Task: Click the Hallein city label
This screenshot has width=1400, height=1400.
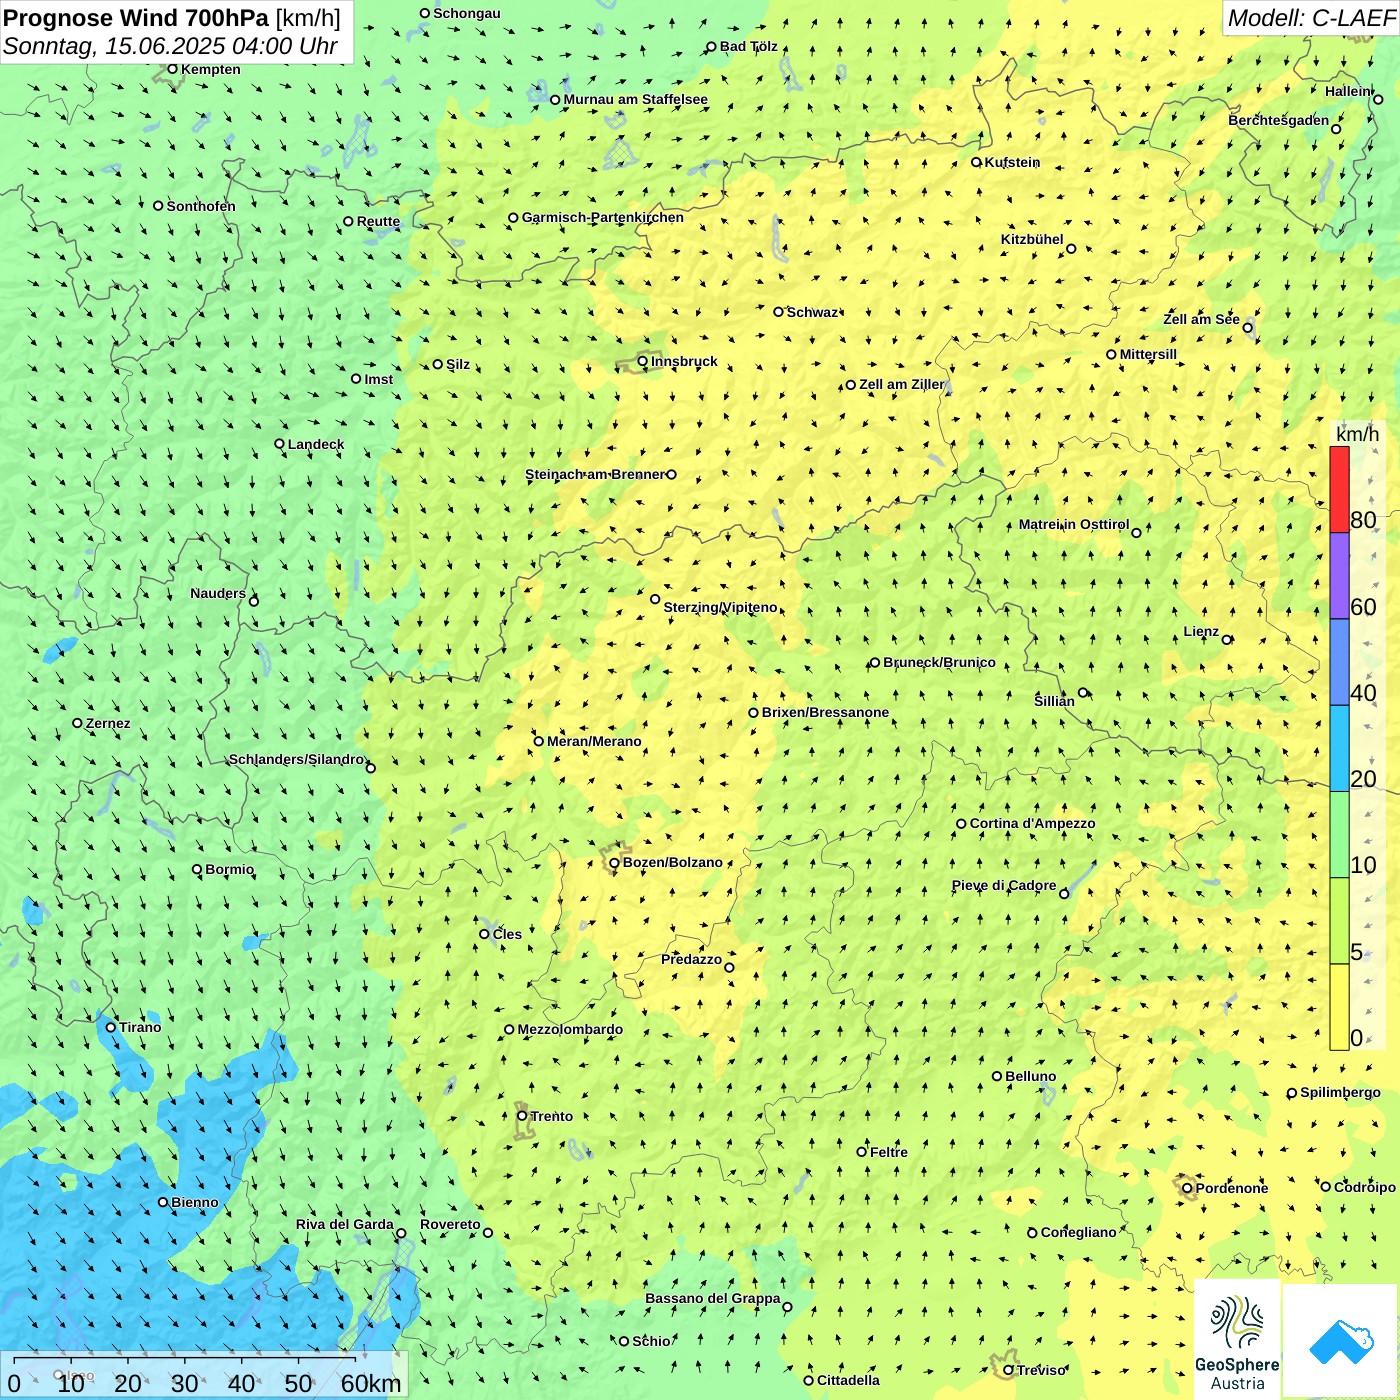Action: coord(1348,91)
